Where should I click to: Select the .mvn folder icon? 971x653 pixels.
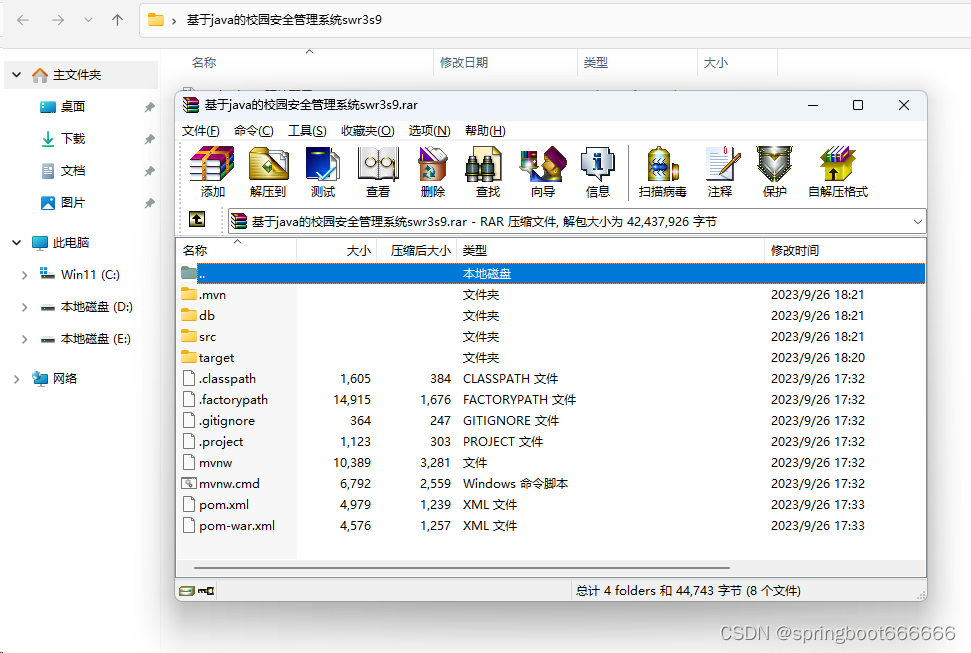pyautogui.click(x=189, y=294)
